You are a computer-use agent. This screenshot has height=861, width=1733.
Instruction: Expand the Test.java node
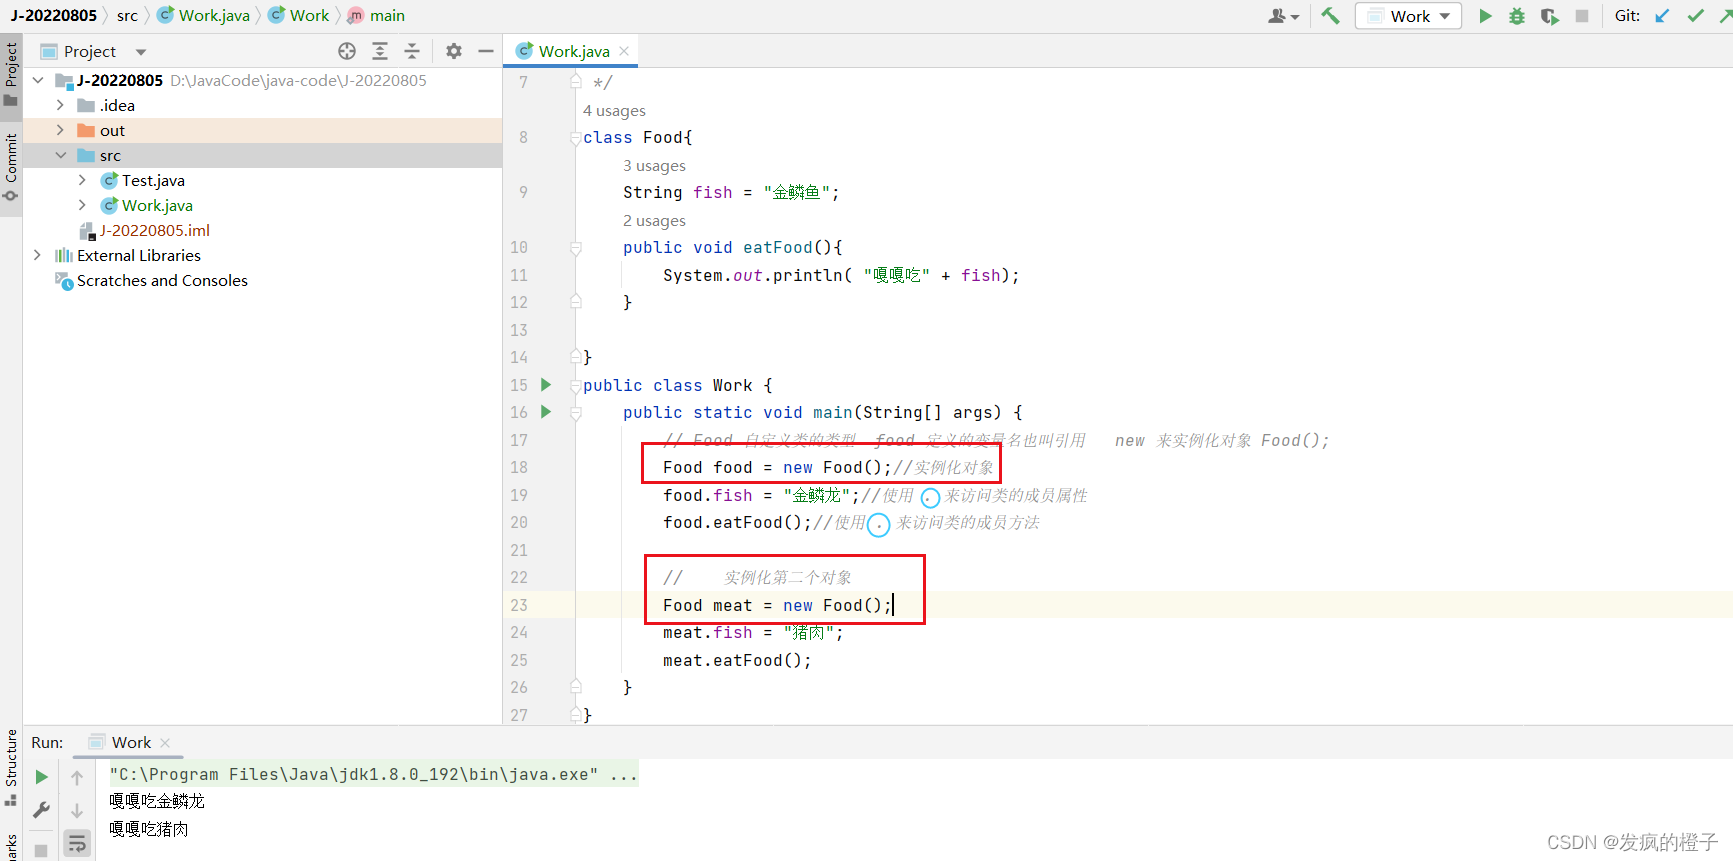coord(82,180)
